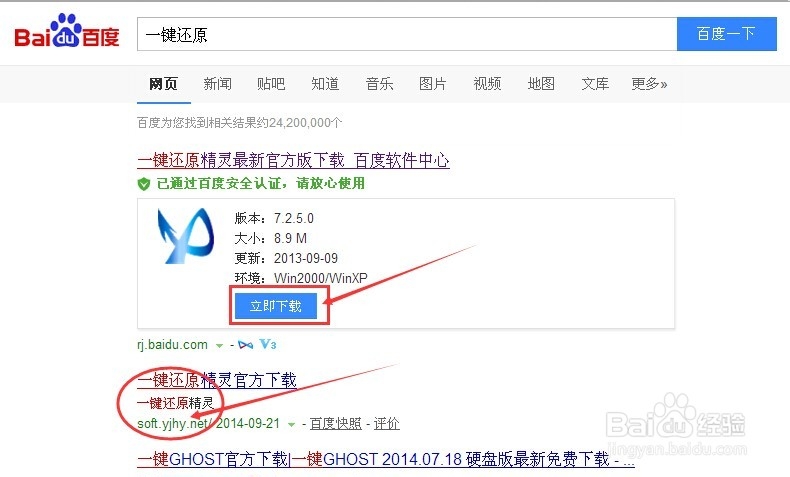Expand the dropdown arrow after 2014-09-21
The height and width of the screenshot is (477, 790).
click(291, 425)
